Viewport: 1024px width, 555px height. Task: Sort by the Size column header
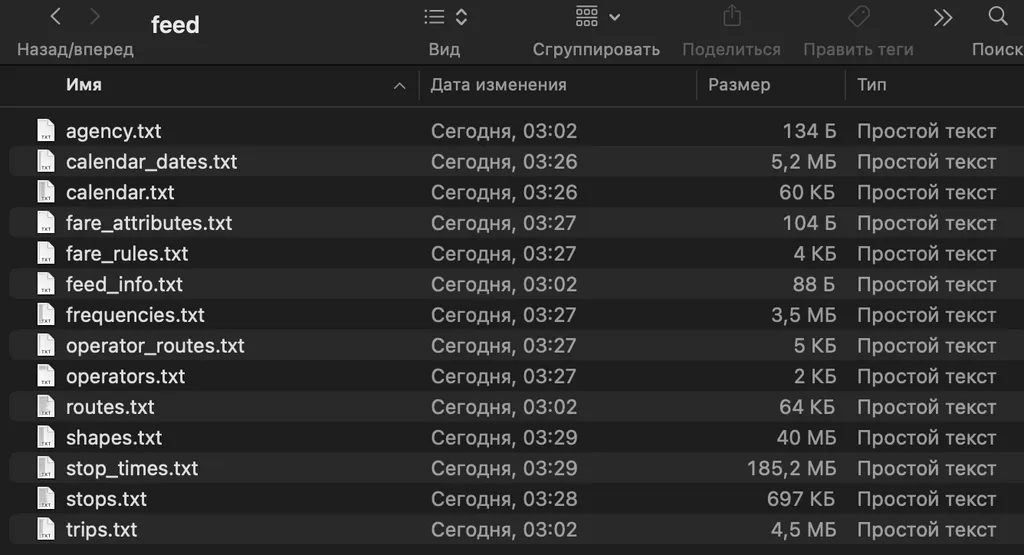point(739,85)
